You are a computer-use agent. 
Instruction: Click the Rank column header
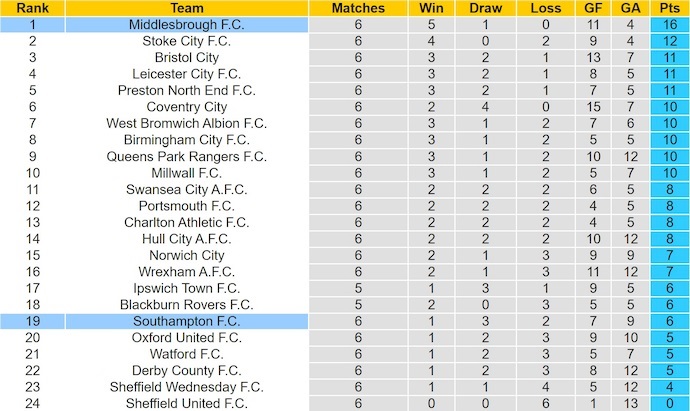click(33, 8)
